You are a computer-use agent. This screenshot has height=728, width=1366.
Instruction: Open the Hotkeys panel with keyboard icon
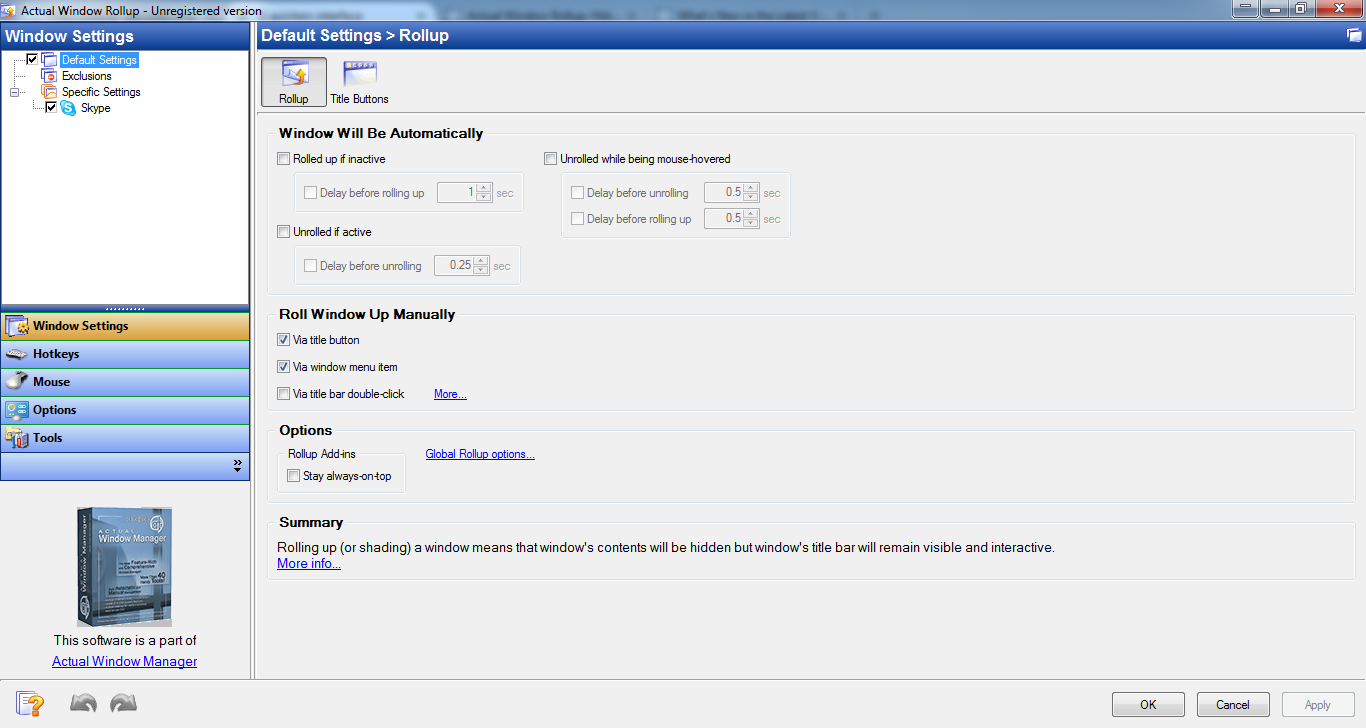coord(18,353)
